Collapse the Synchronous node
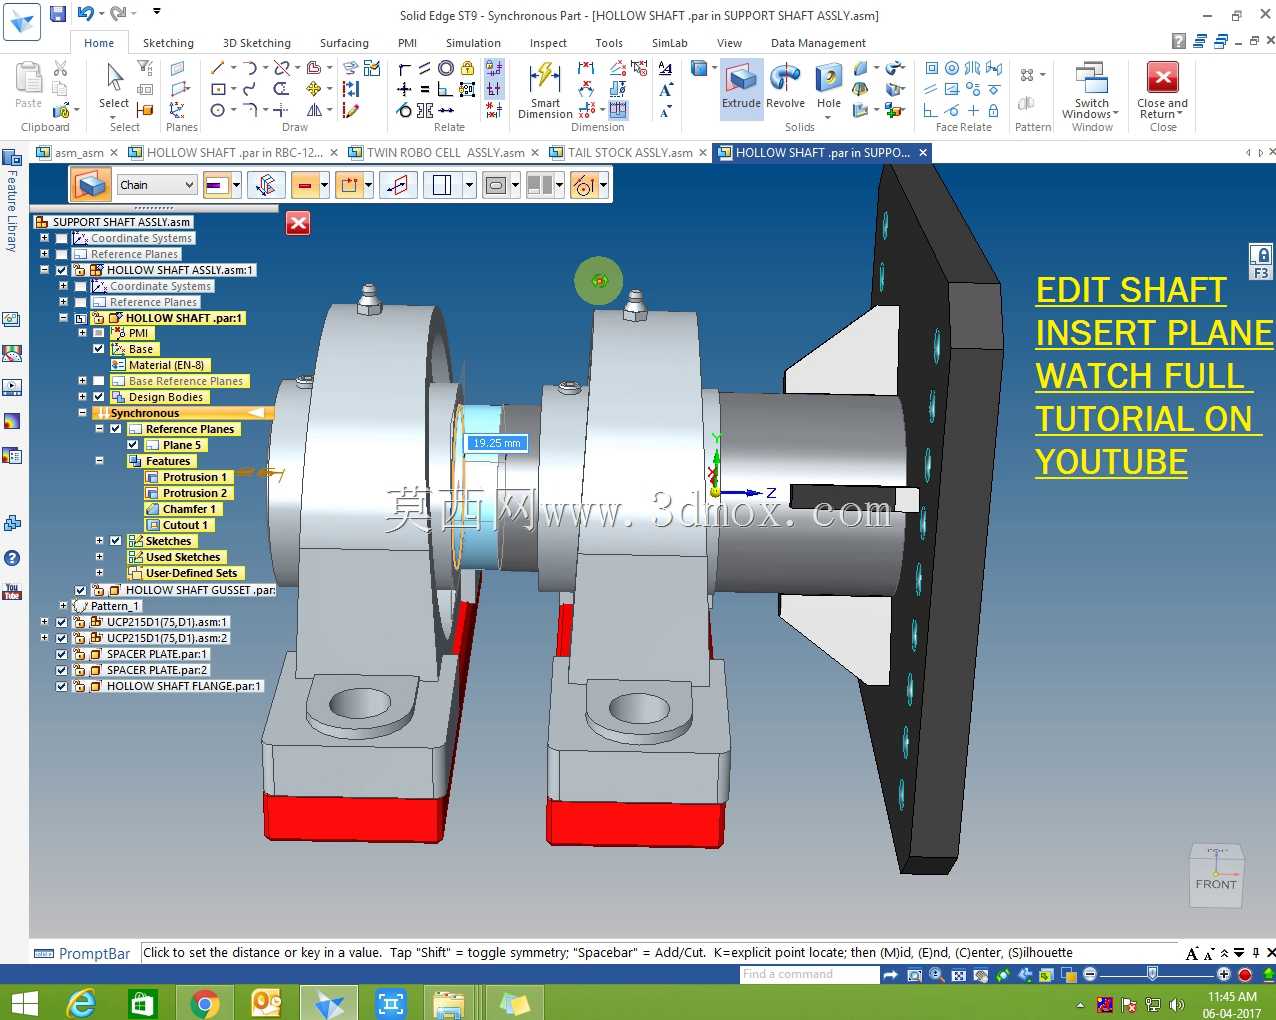This screenshot has width=1276, height=1020. (x=82, y=413)
